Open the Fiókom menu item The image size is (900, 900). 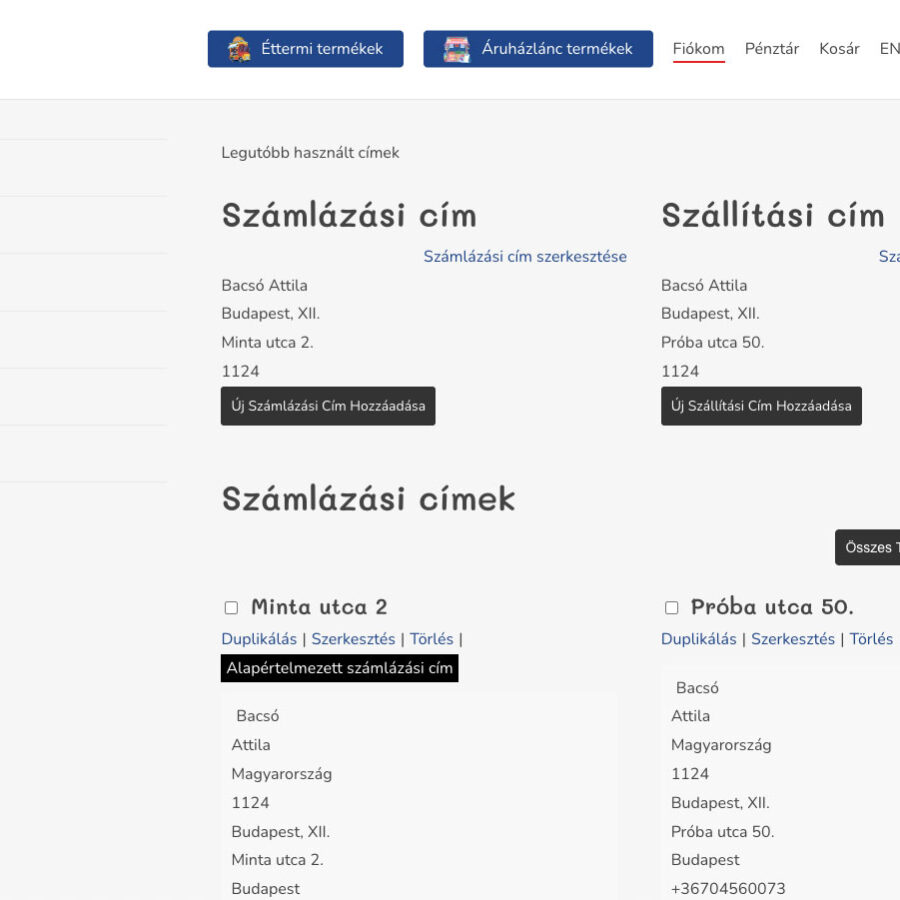click(698, 49)
